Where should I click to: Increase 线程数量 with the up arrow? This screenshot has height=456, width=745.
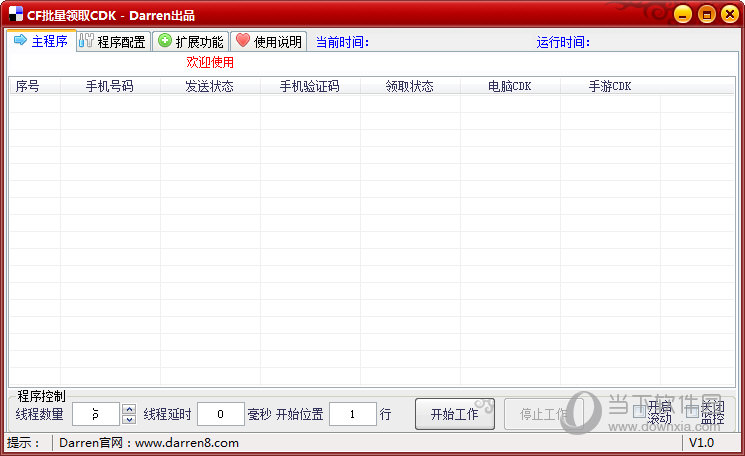pyautogui.click(x=129, y=408)
